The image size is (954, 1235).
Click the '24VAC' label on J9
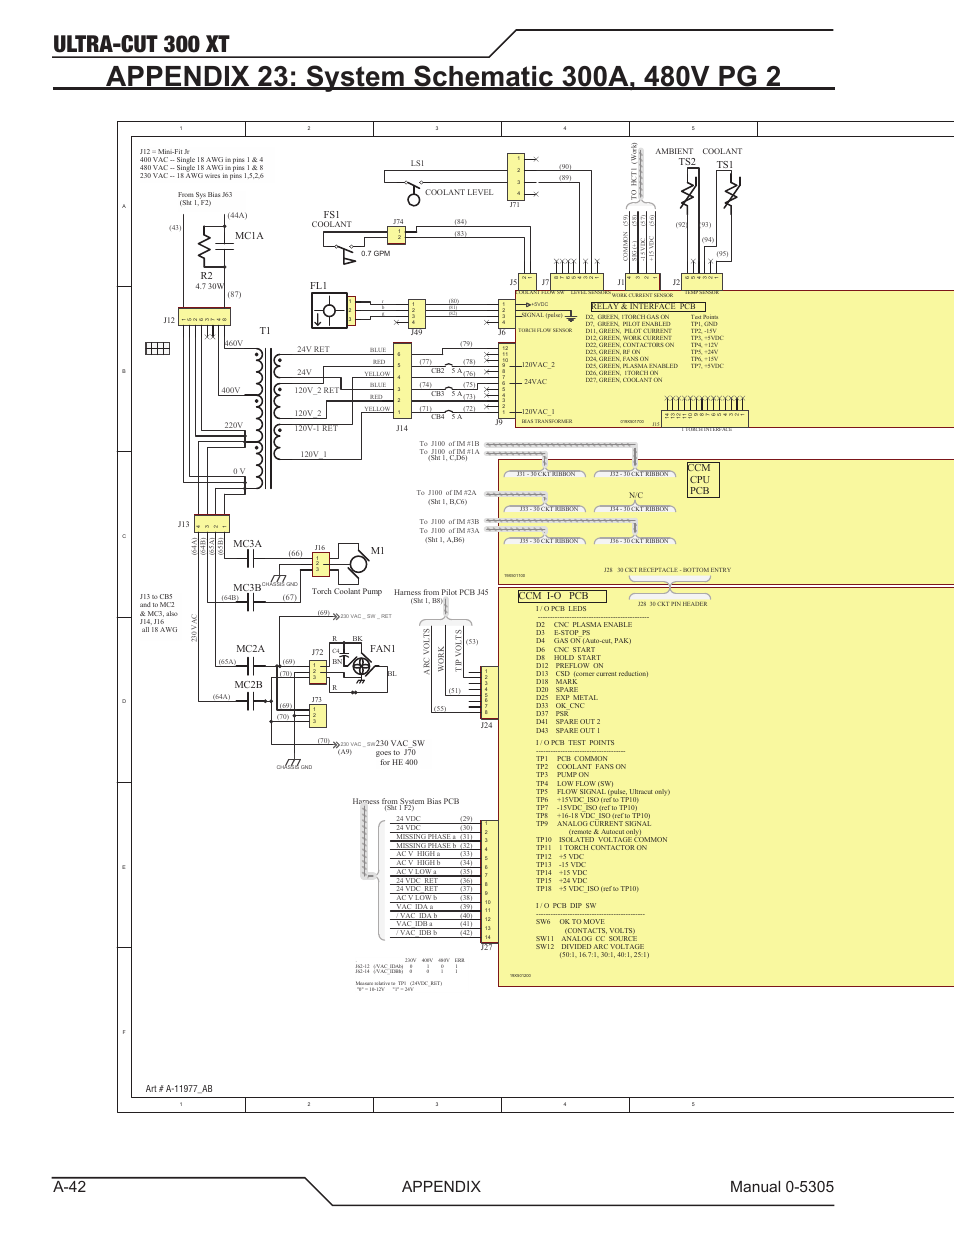click(535, 382)
